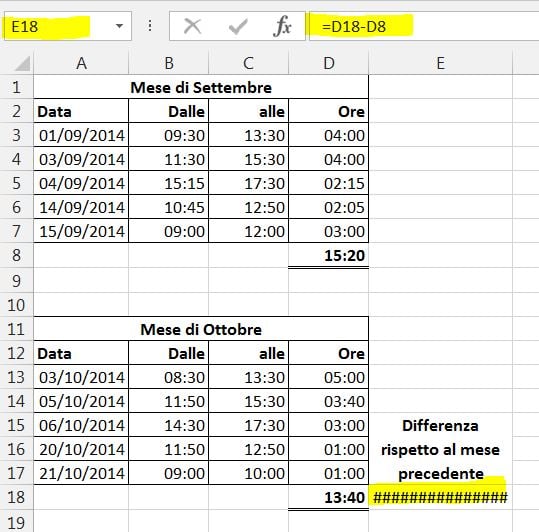
Task: Open Insert Function fx dialog
Action: pyautogui.click(x=282, y=26)
